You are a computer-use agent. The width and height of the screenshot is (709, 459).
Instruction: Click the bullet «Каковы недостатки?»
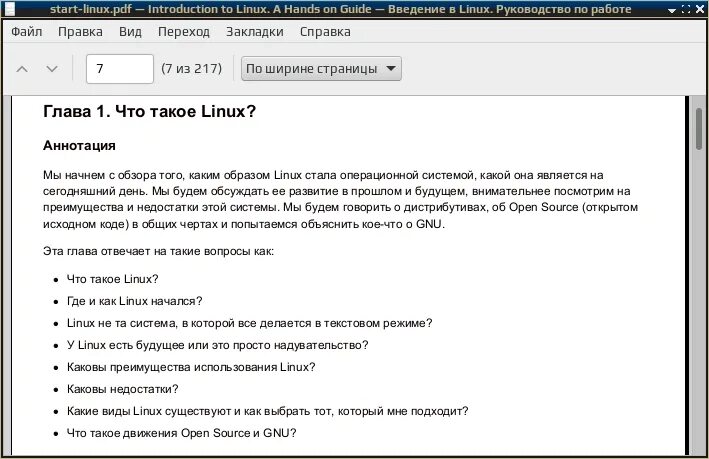pyautogui.click(x=123, y=389)
